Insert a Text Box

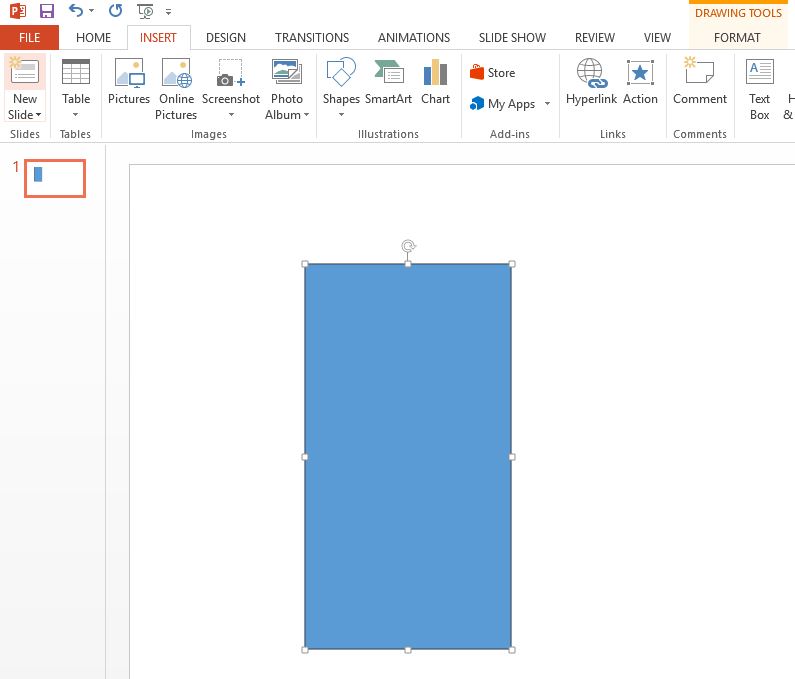(760, 89)
